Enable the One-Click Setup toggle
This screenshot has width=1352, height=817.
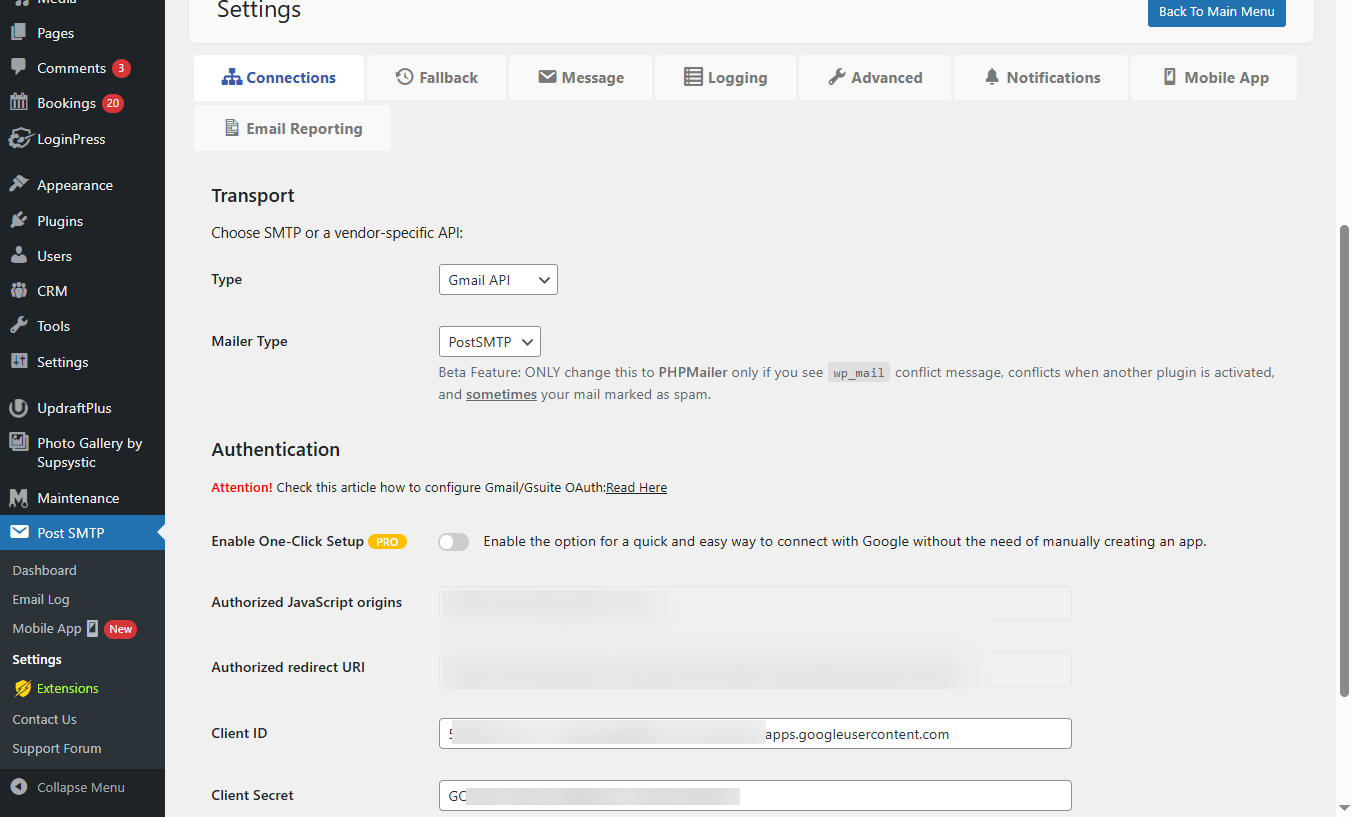point(454,542)
